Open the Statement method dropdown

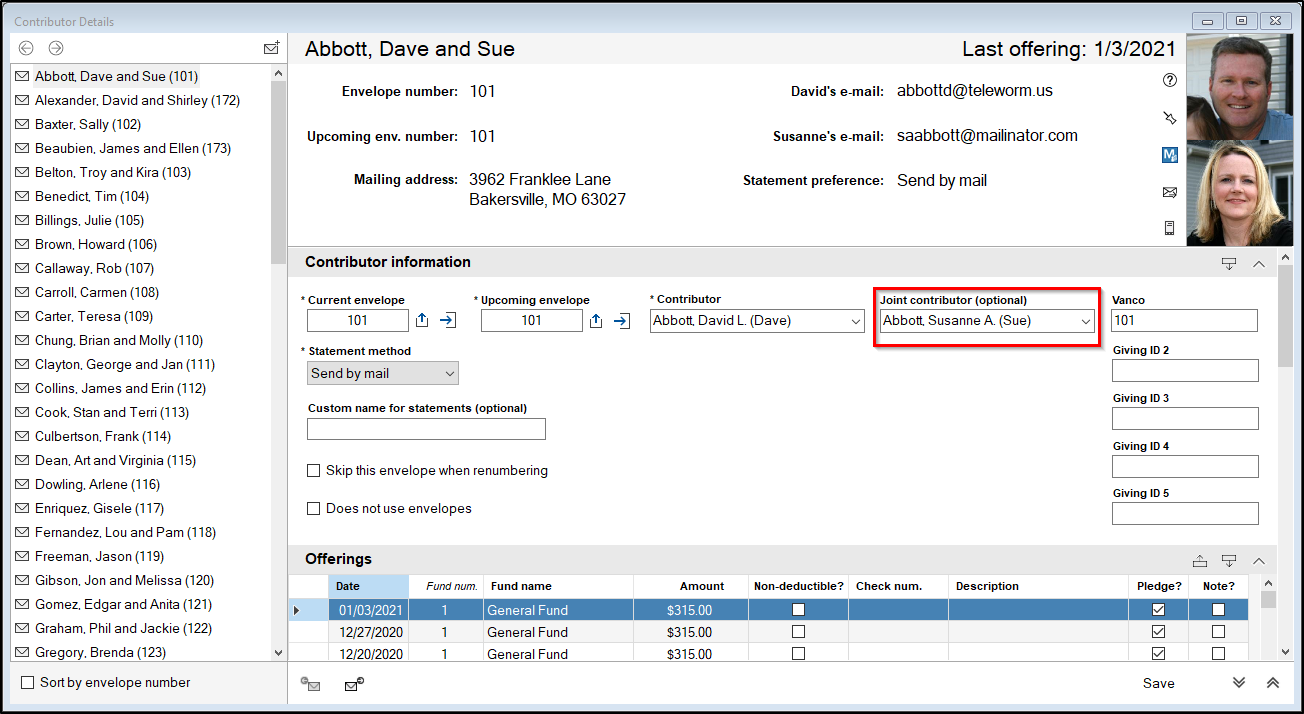click(383, 374)
